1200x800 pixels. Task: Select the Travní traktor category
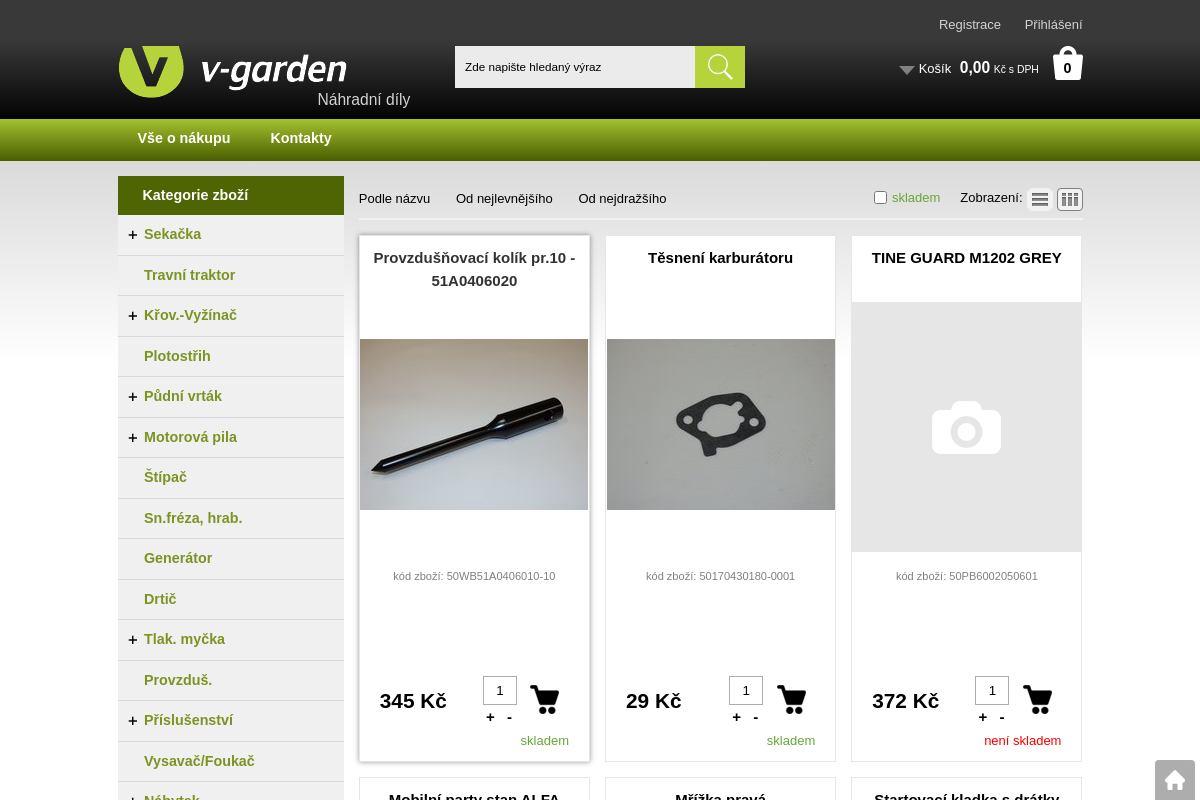coord(190,275)
